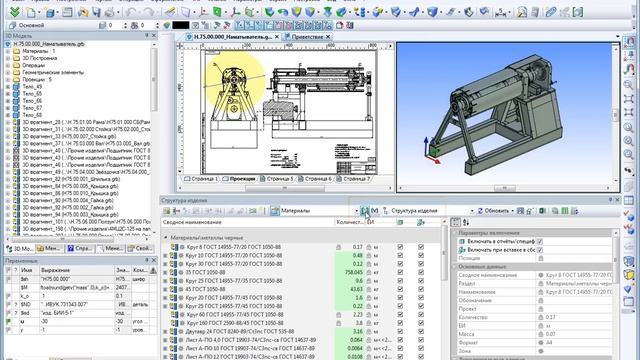The image size is (640, 360).
Task: Click the magnet snap icon at the top of the right sidebar
Action: 629,42
